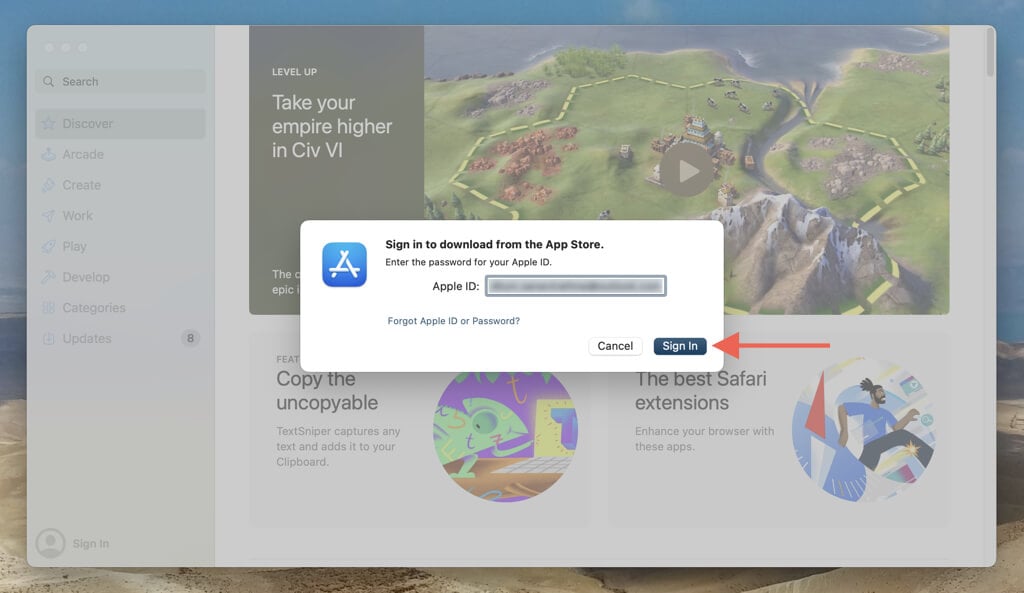Screen dimensions: 1024x593
Task: Open Forgot Apple ID or Password link
Action: (x=454, y=321)
